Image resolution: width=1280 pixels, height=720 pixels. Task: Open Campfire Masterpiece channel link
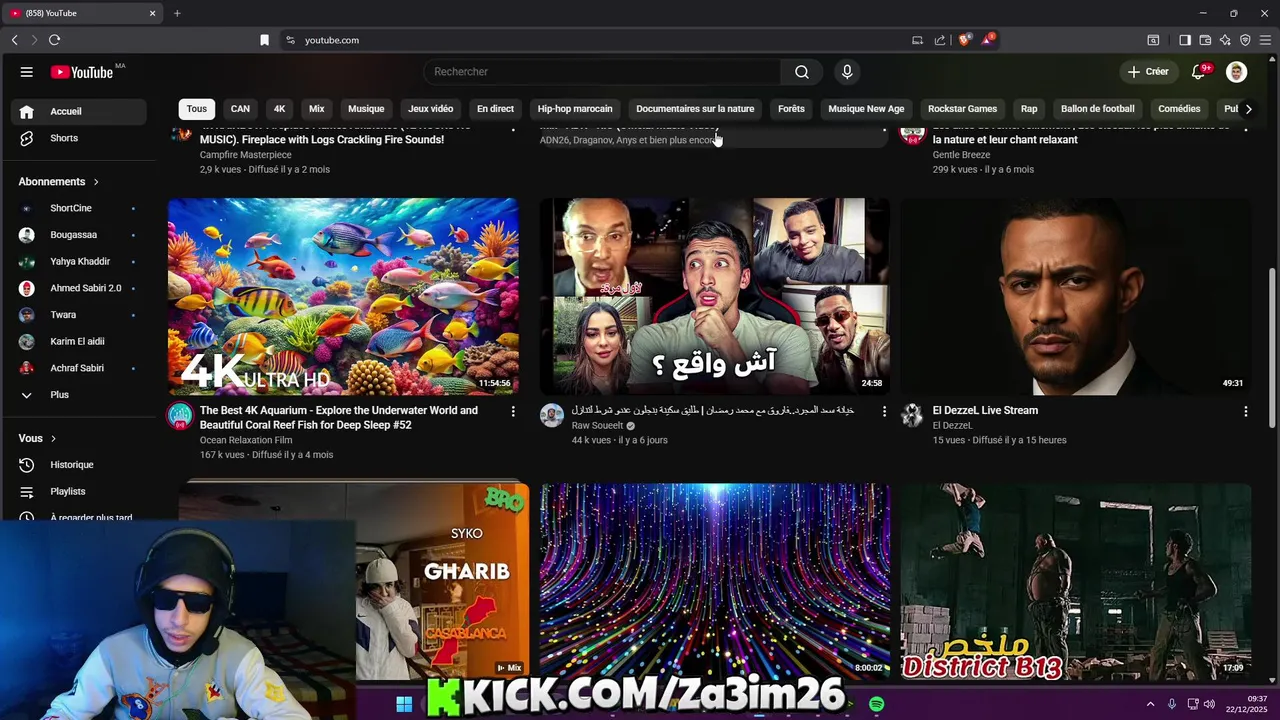[x=245, y=155]
